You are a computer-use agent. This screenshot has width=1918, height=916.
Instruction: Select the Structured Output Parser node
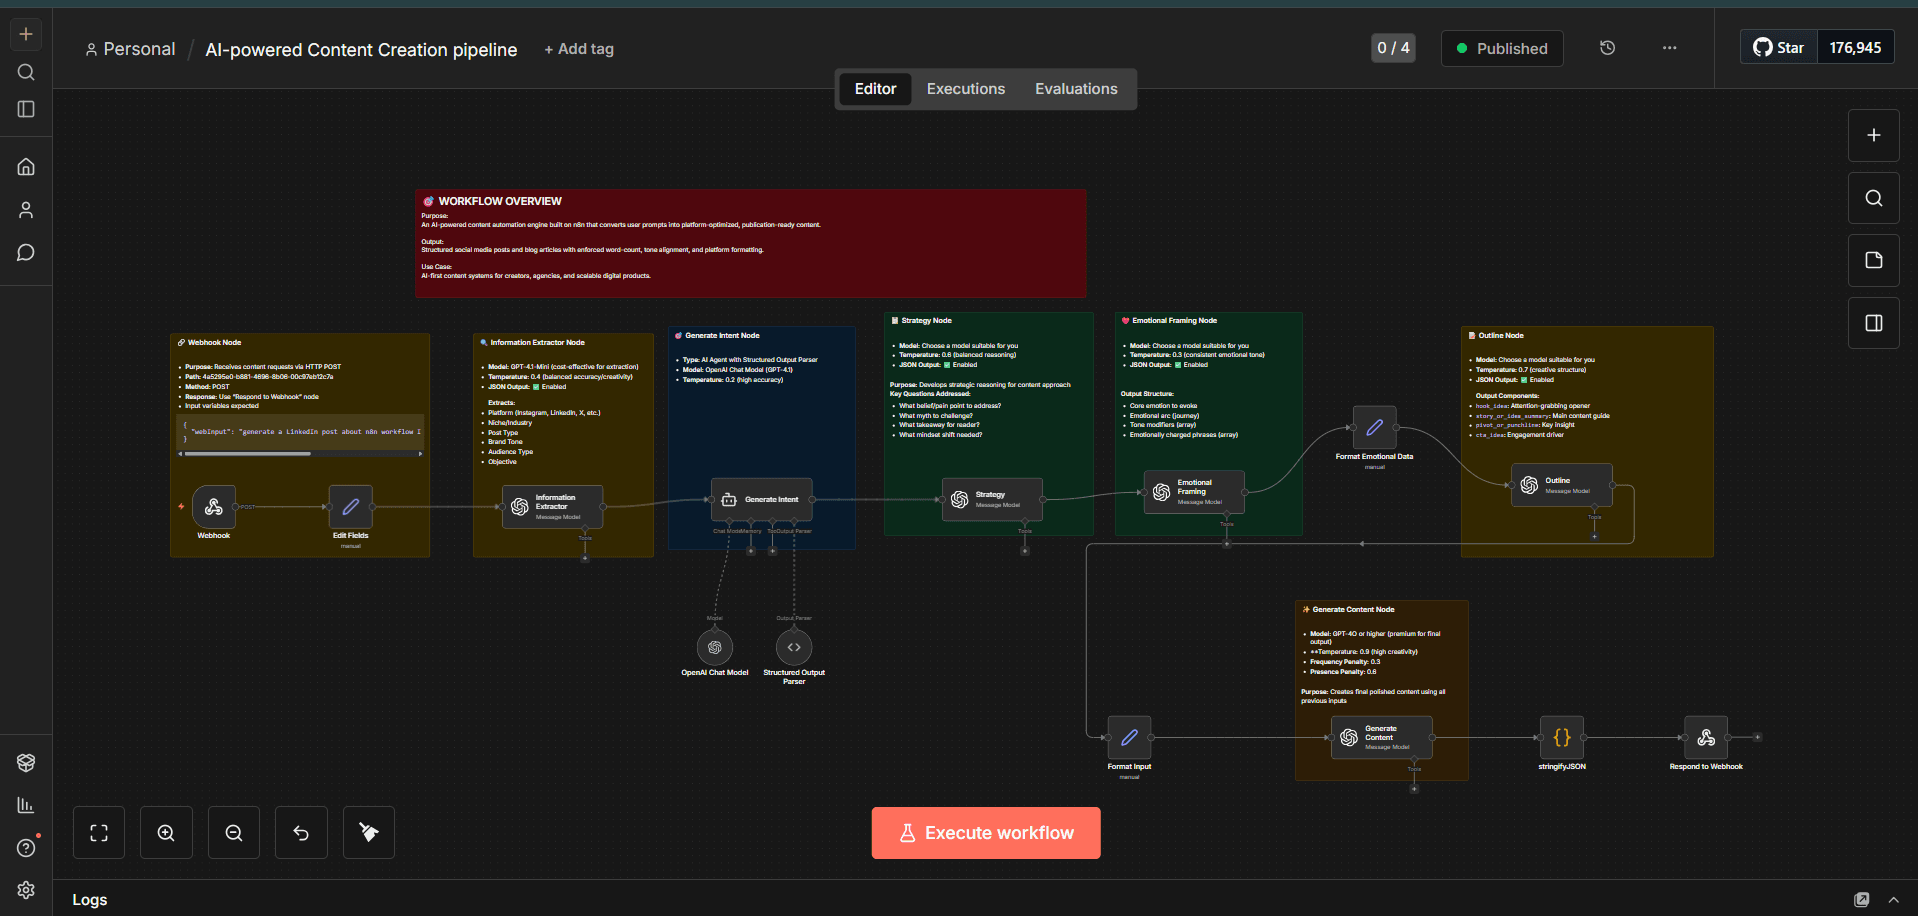[794, 648]
